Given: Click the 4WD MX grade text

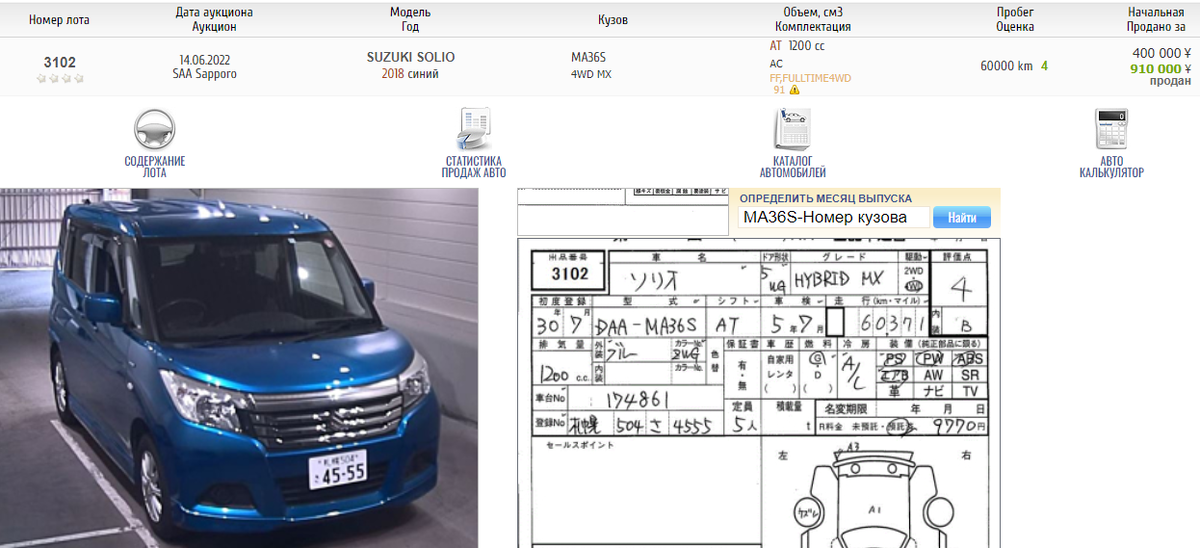Looking at the screenshot, I should 591,74.
